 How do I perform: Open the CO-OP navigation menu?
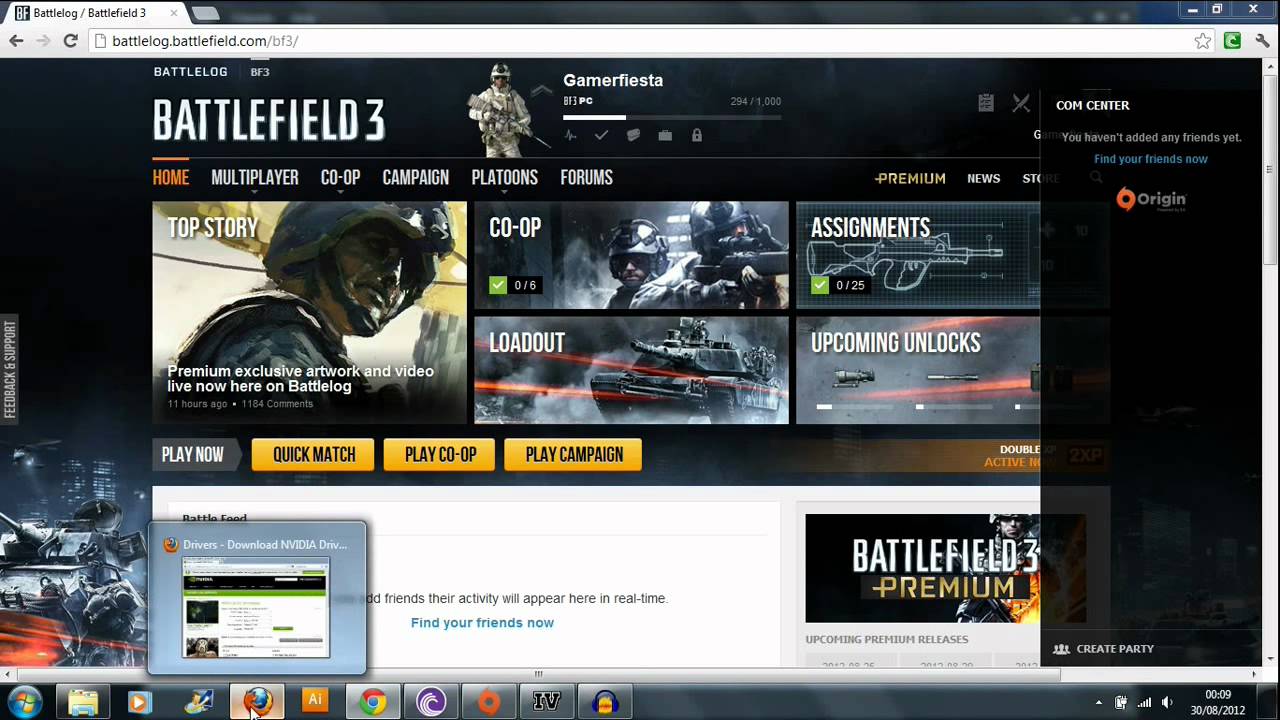[x=340, y=178]
